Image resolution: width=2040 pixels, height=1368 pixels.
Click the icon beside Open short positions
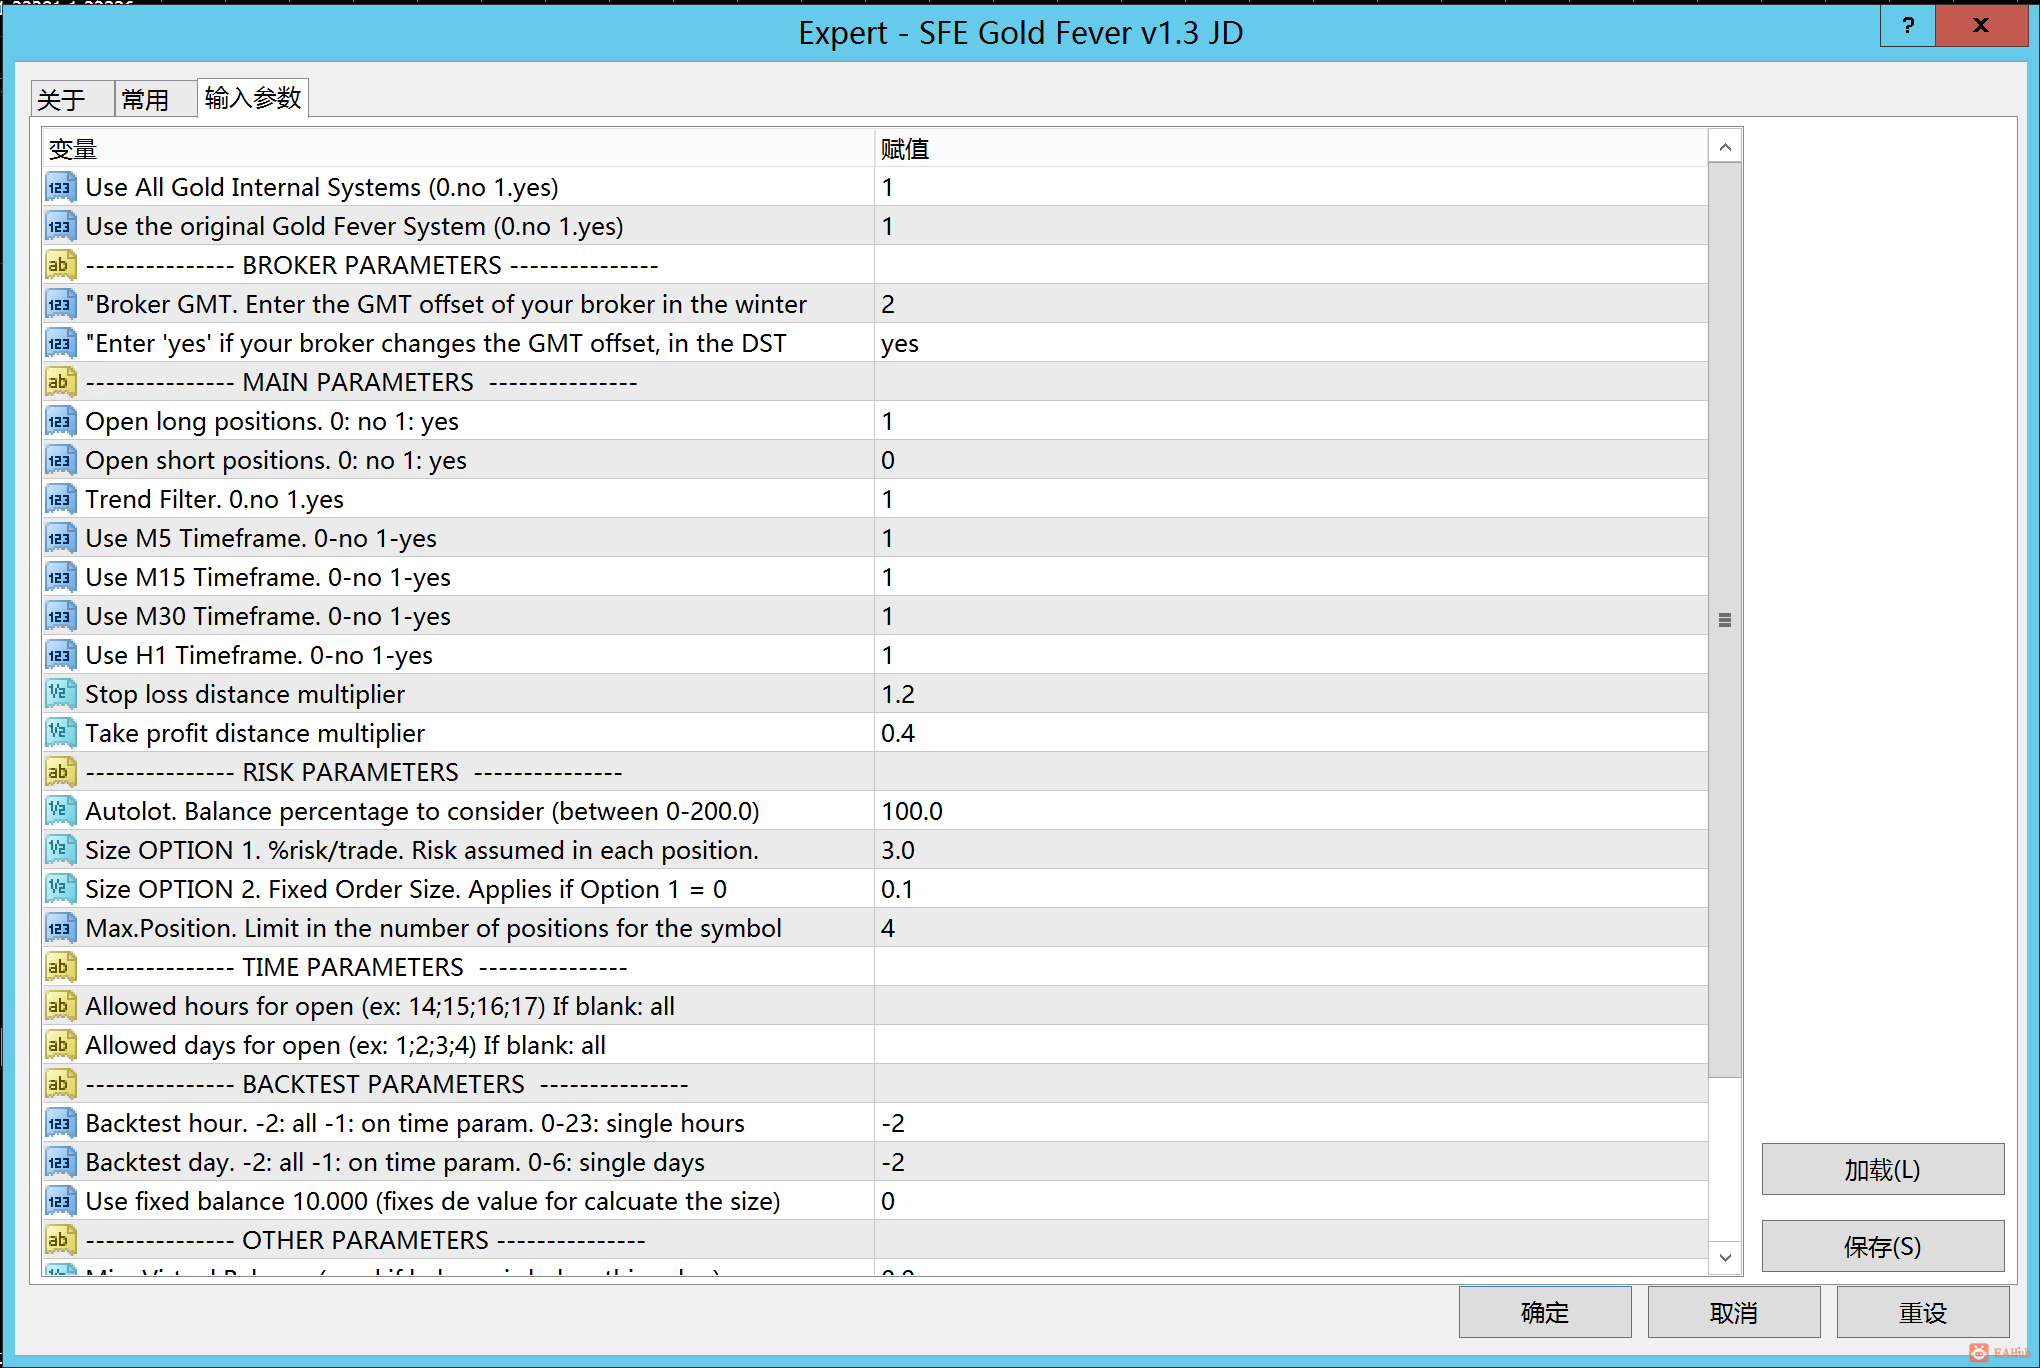coord(60,460)
